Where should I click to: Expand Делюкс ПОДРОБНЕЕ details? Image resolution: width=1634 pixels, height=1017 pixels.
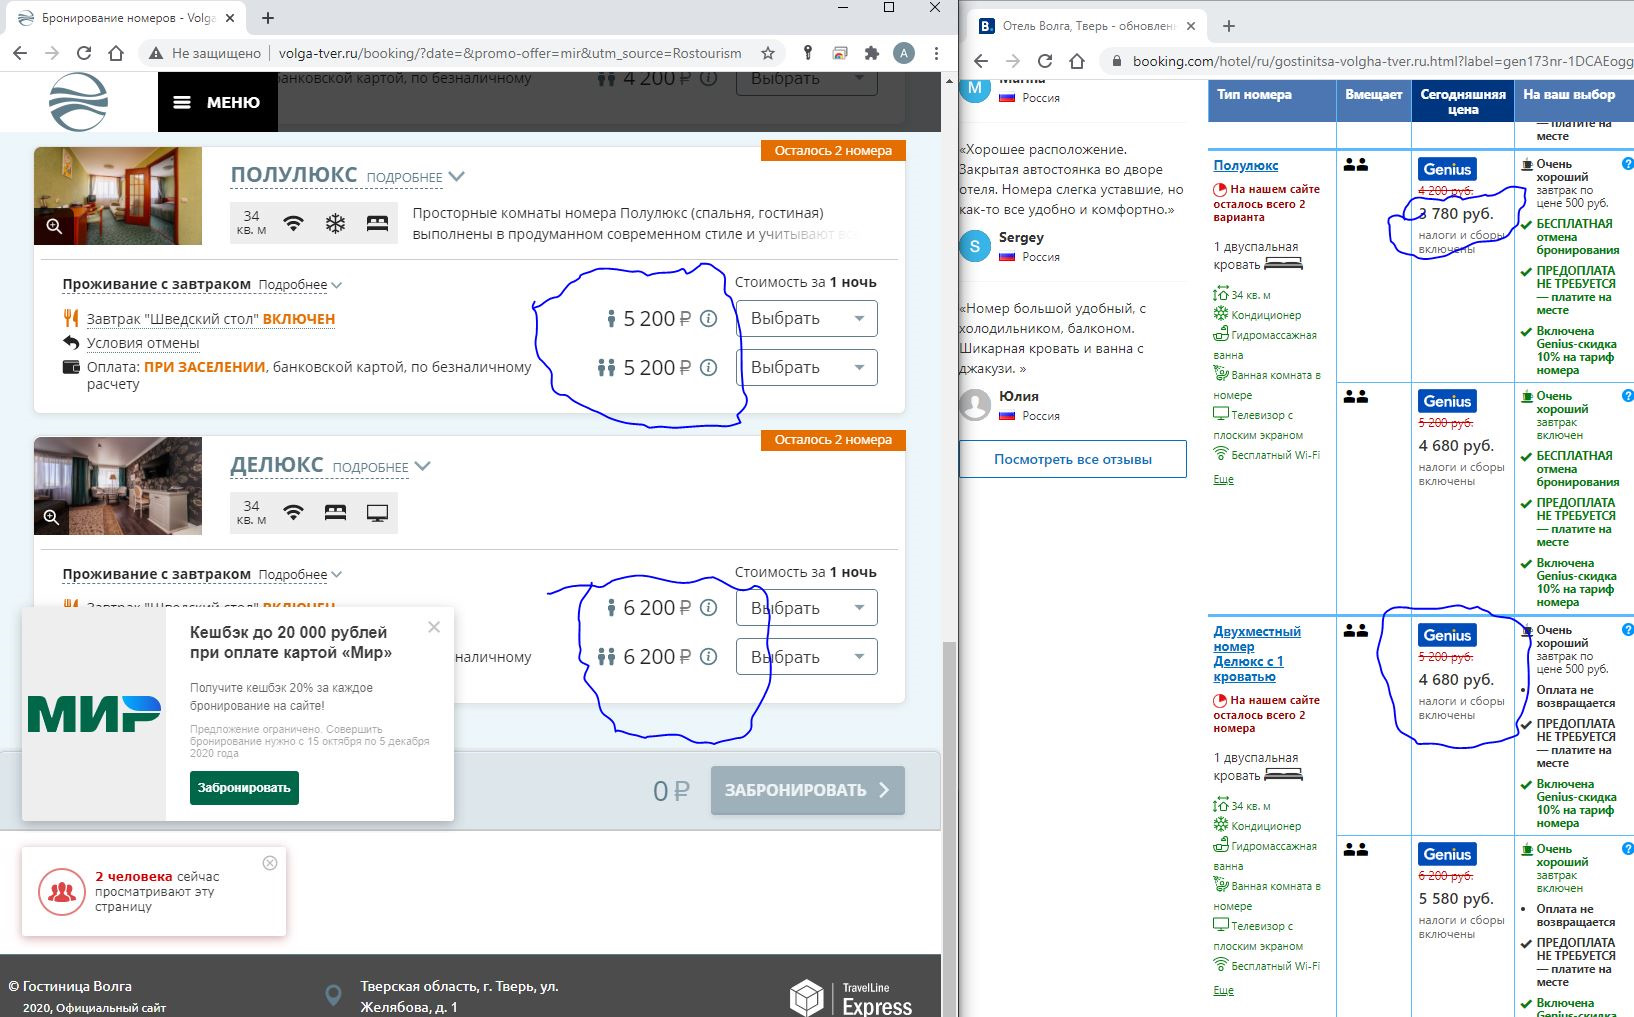click(381, 467)
